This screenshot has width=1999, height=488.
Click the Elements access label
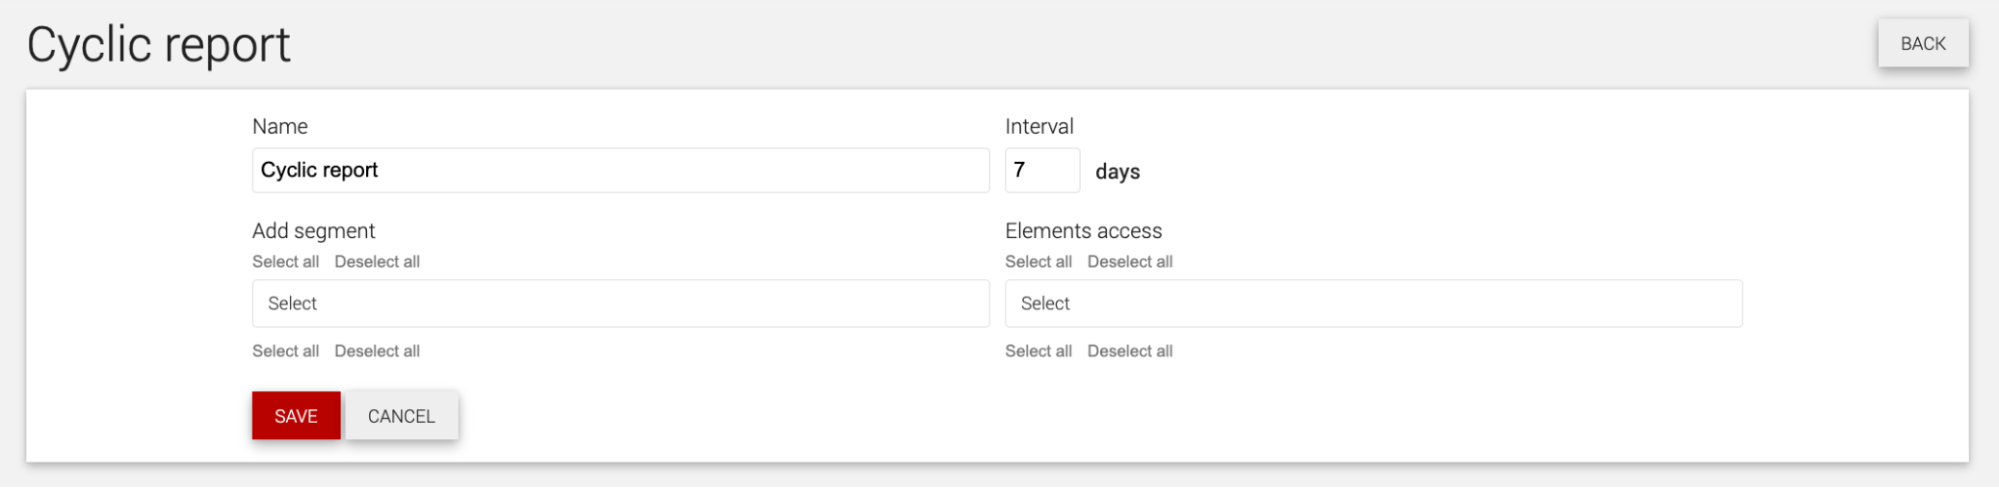point(1084,231)
